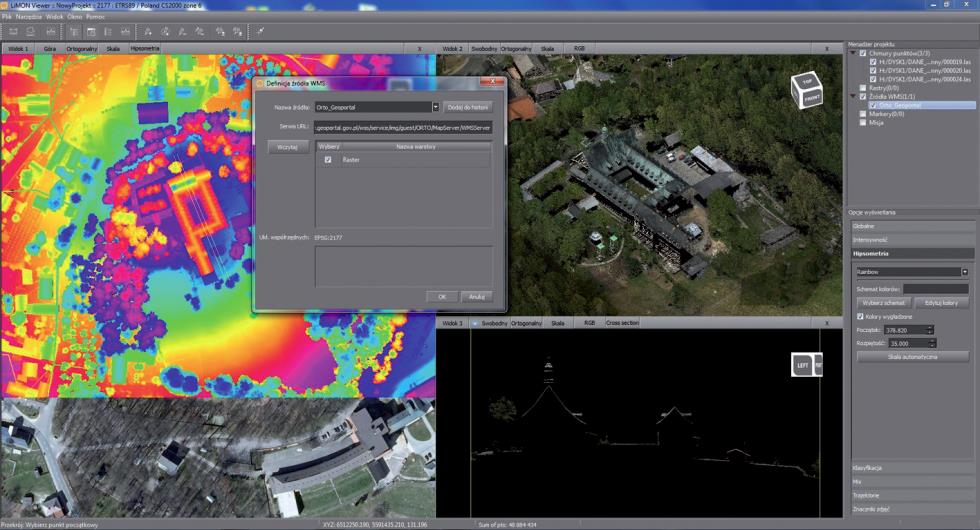Click the Początek value stepper arrows
This screenshot has height=530, width=980.
coord(930,330)
